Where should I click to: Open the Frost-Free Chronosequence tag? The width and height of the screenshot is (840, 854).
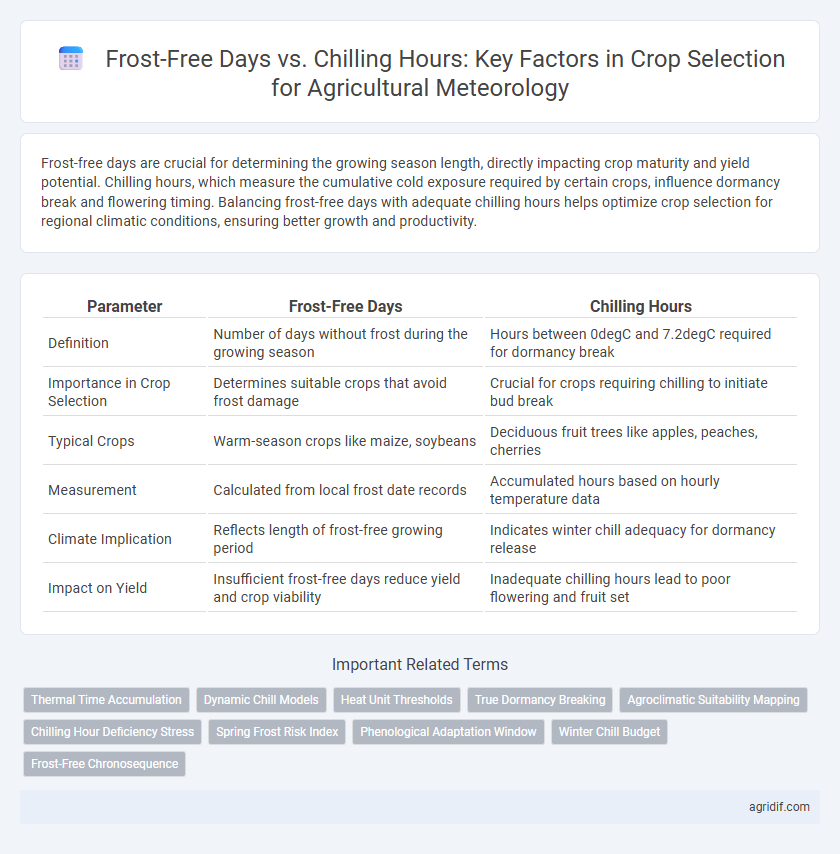tap(105, 764)
